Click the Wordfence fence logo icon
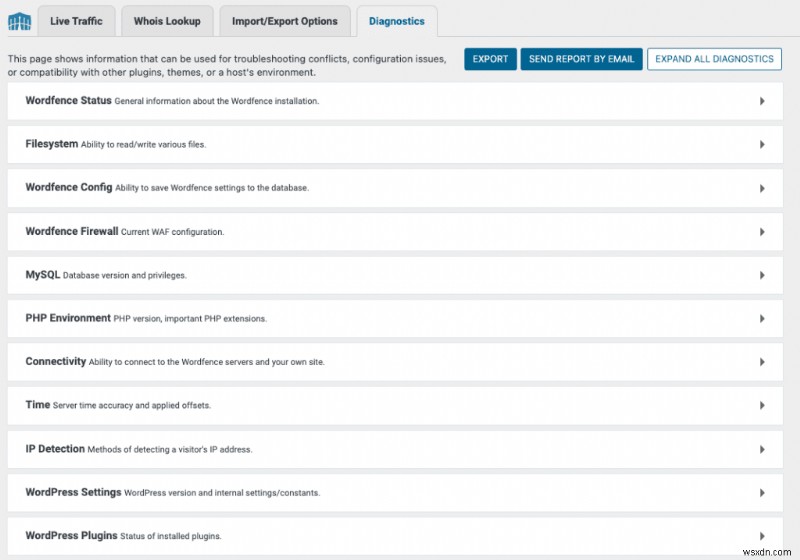Screen dimensions: 800x560 (x=19, y=21)
